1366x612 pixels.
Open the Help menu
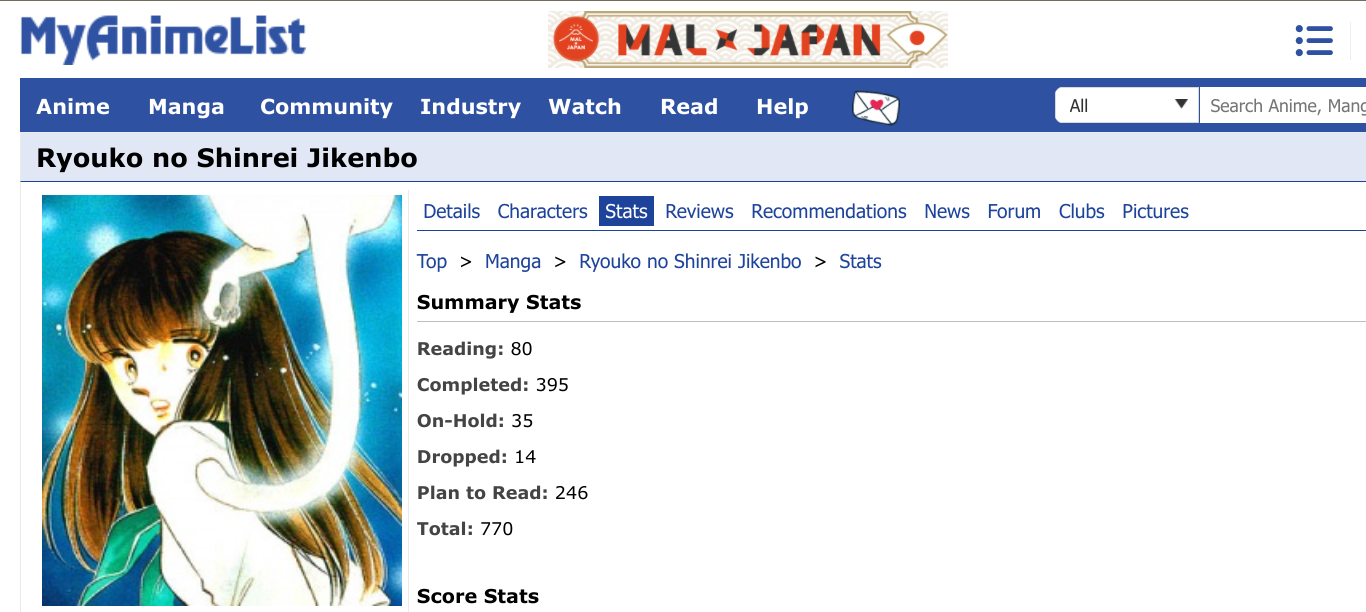pyautogui.click(x=782, y=106)
